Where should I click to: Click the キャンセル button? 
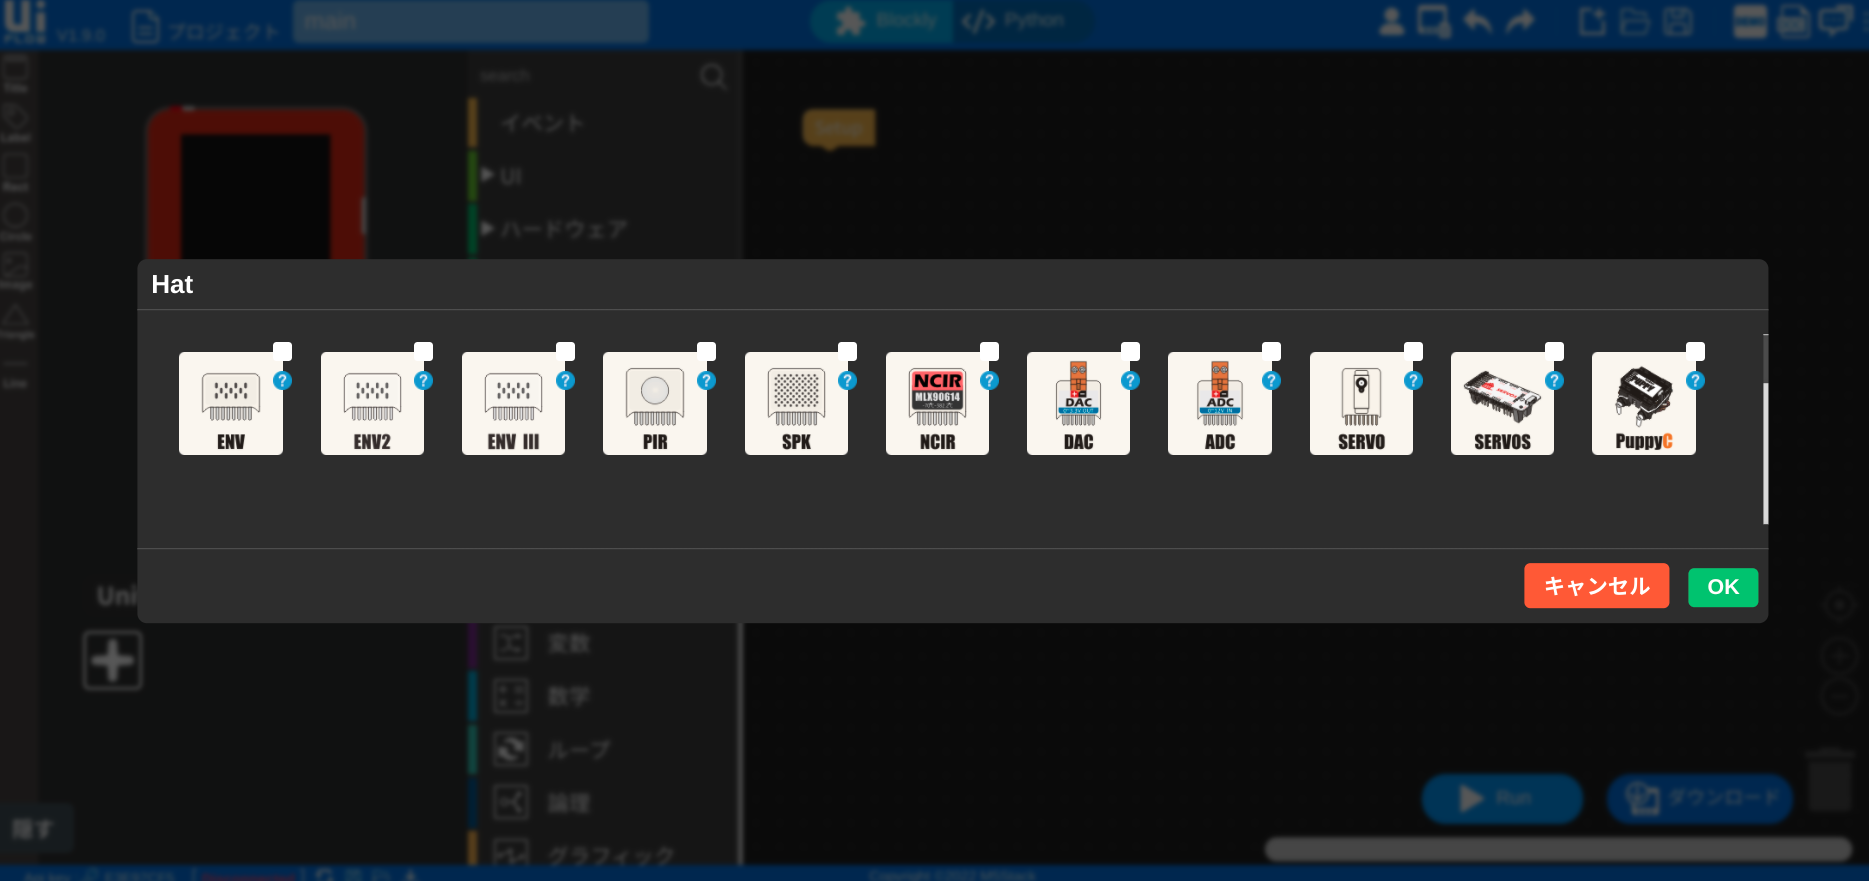point(1596,586)
